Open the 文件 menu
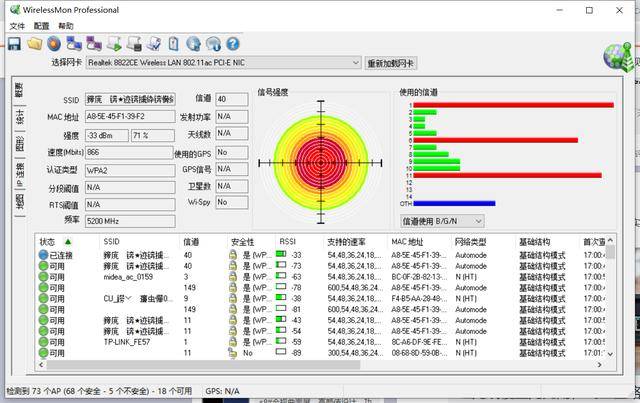The width and height of the screenshot is (640, 403). click(17, 26)
